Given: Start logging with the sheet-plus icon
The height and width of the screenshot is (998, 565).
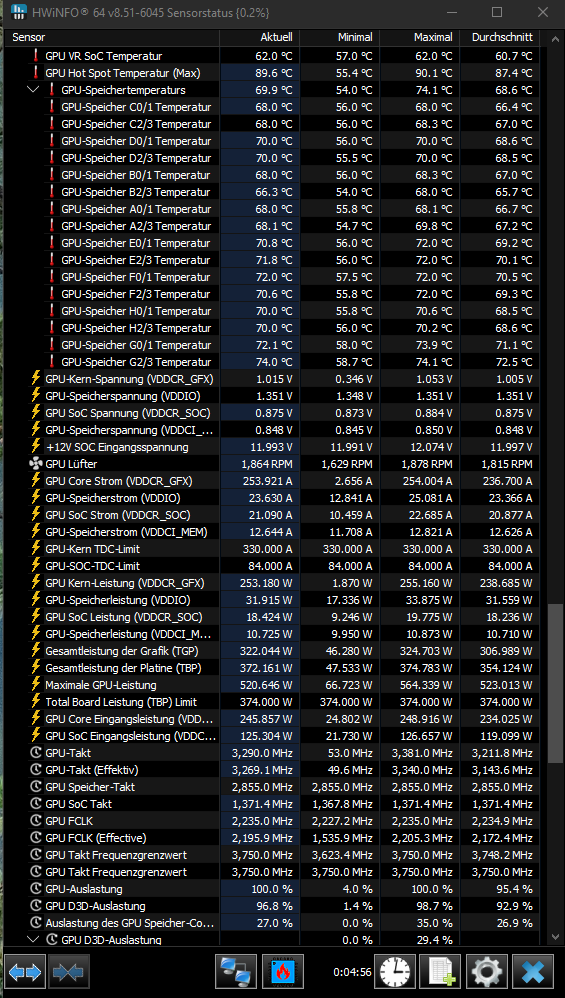Looking at the screenshot, I should click(441, 972).
